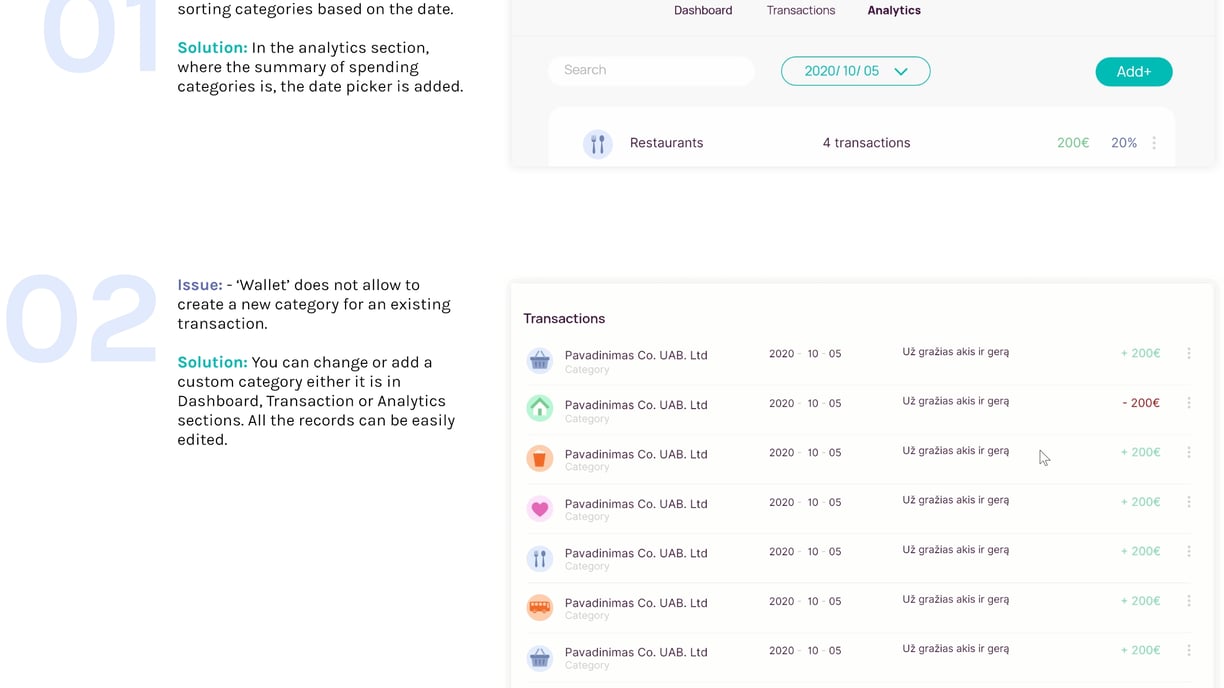This screenshot has height=688, width=1224.
Task: Open three-dot menu of first transaction
Action: click(1189, 353)
